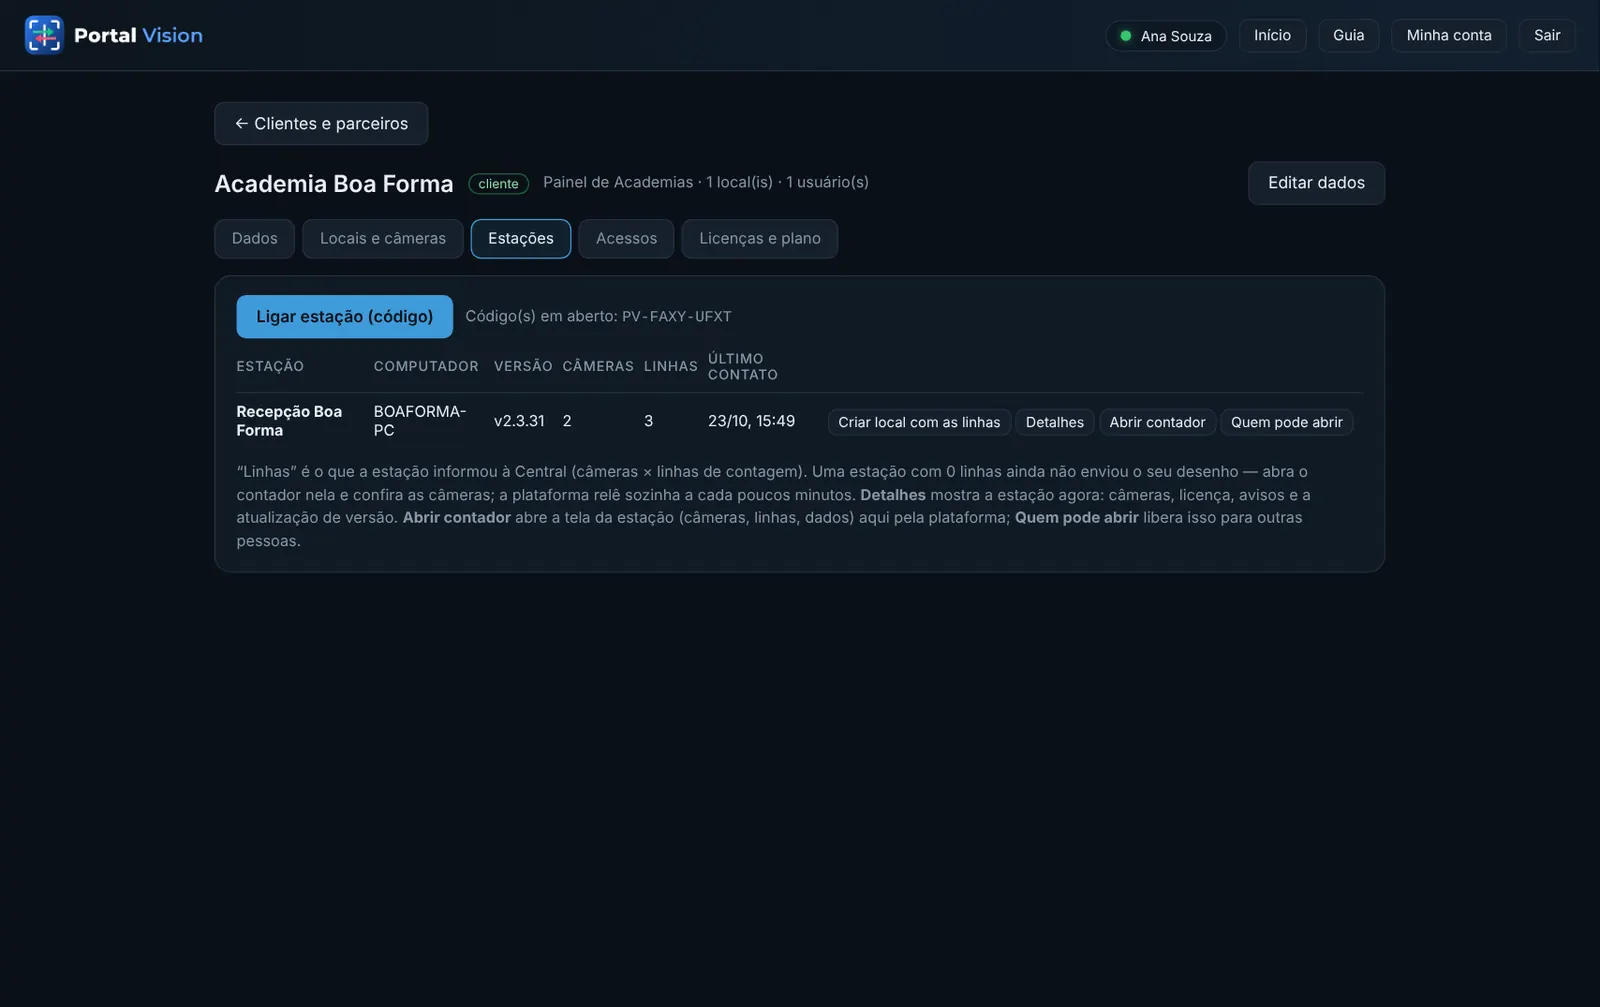Screen dimensions: 1600x1007
Task: Click the ESTAÇÃO column header
Action: coord(270,366)
